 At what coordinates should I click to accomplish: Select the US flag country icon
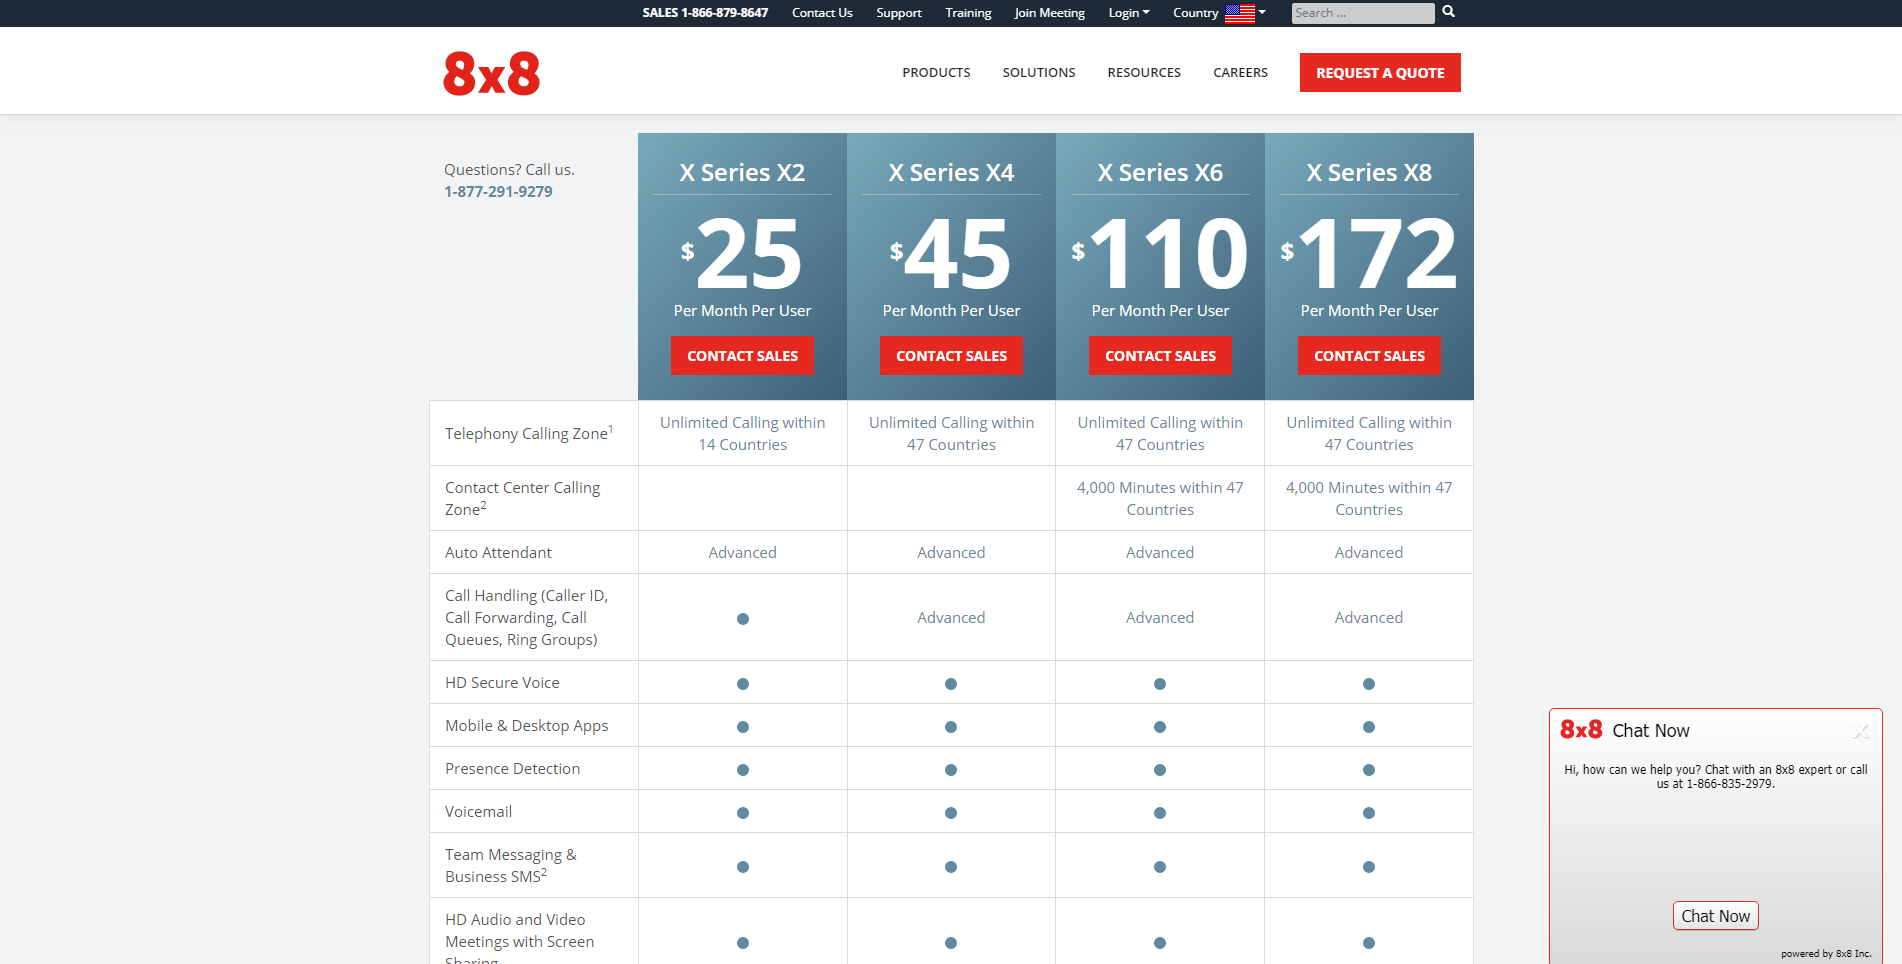[1240, 13]
